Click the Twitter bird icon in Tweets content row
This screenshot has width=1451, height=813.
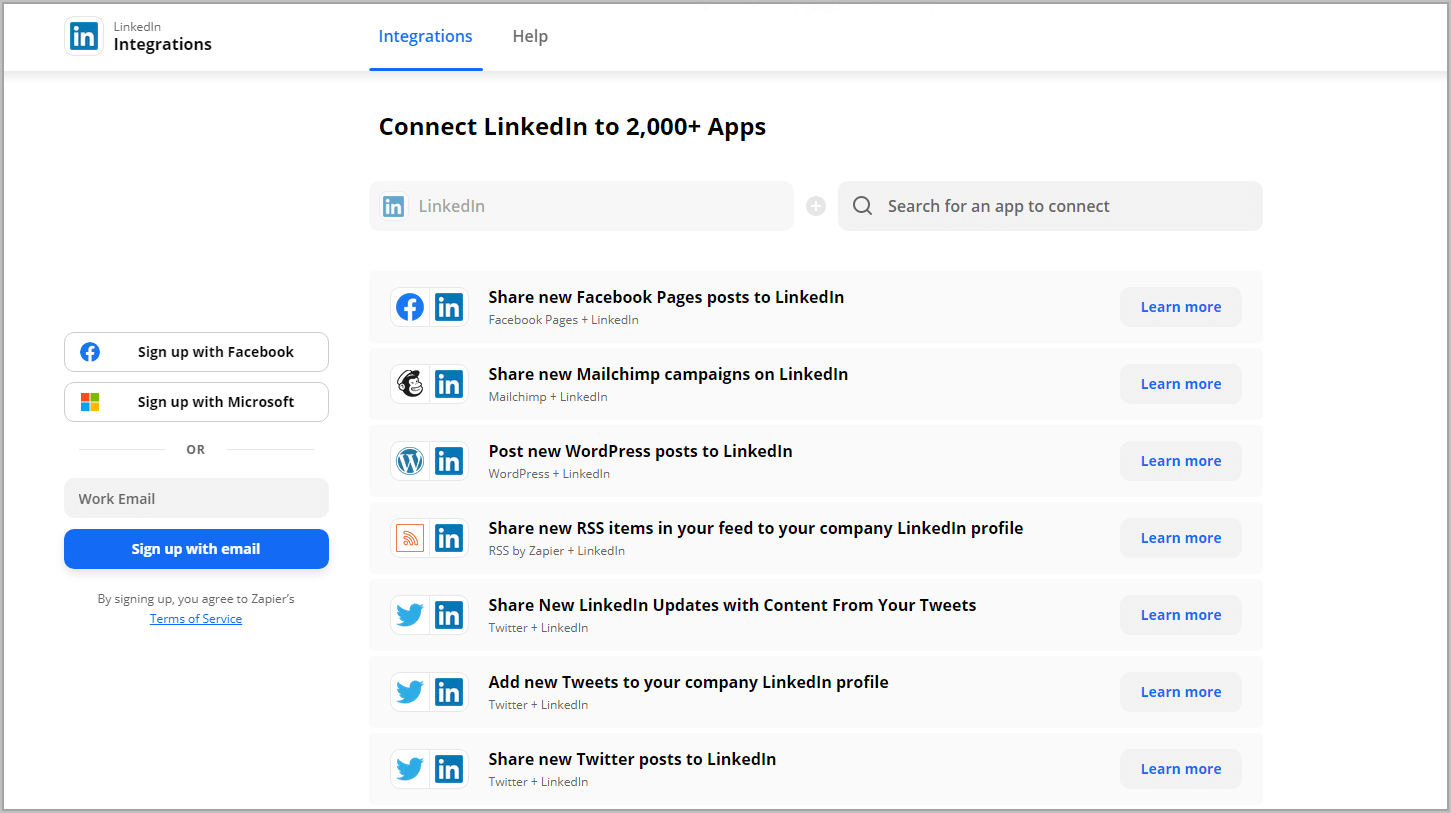(x=410, y=615)
